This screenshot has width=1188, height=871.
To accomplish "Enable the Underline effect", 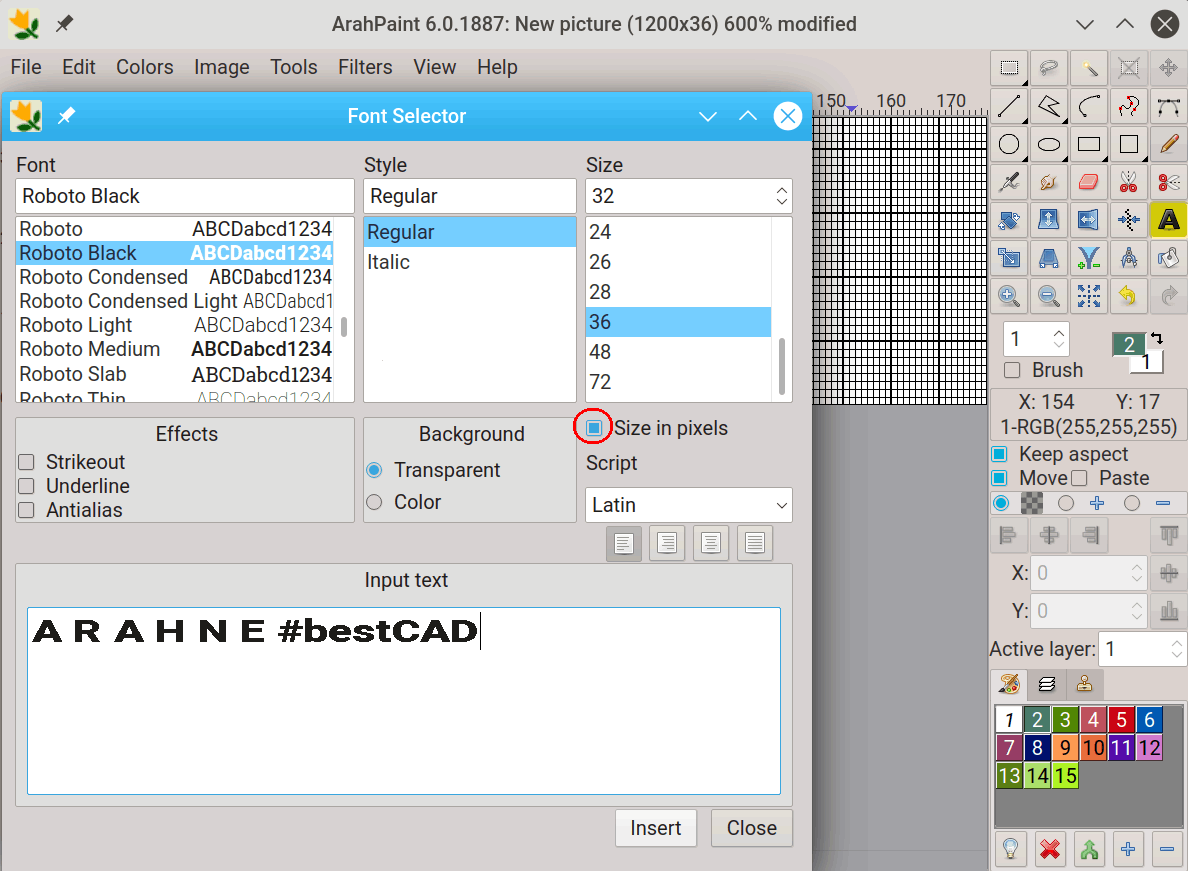I will click(x=27, y=486).
